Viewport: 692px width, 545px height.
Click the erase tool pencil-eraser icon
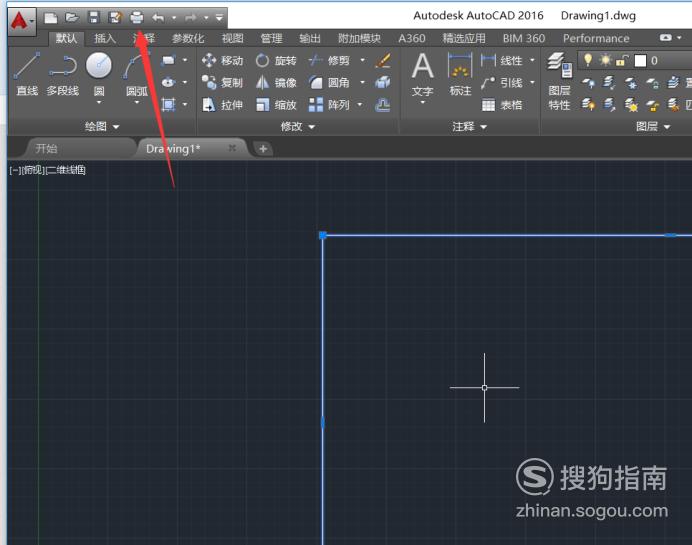383,60
